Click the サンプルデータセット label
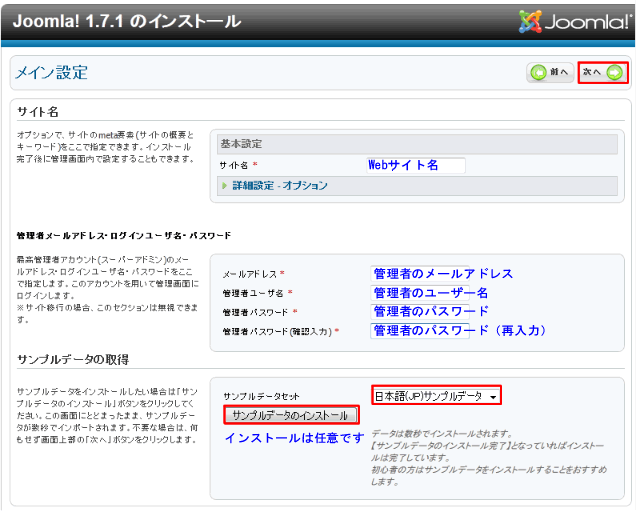Viewport: 636px width, 511px height. (x=261, y=396)
